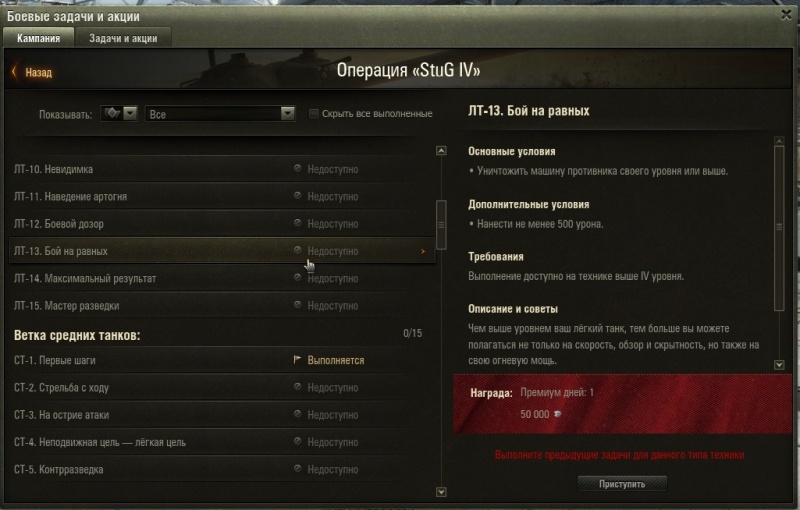800x510 pixels.
Task: Expand the Все filter dropdown
Action: coord(220,113)
